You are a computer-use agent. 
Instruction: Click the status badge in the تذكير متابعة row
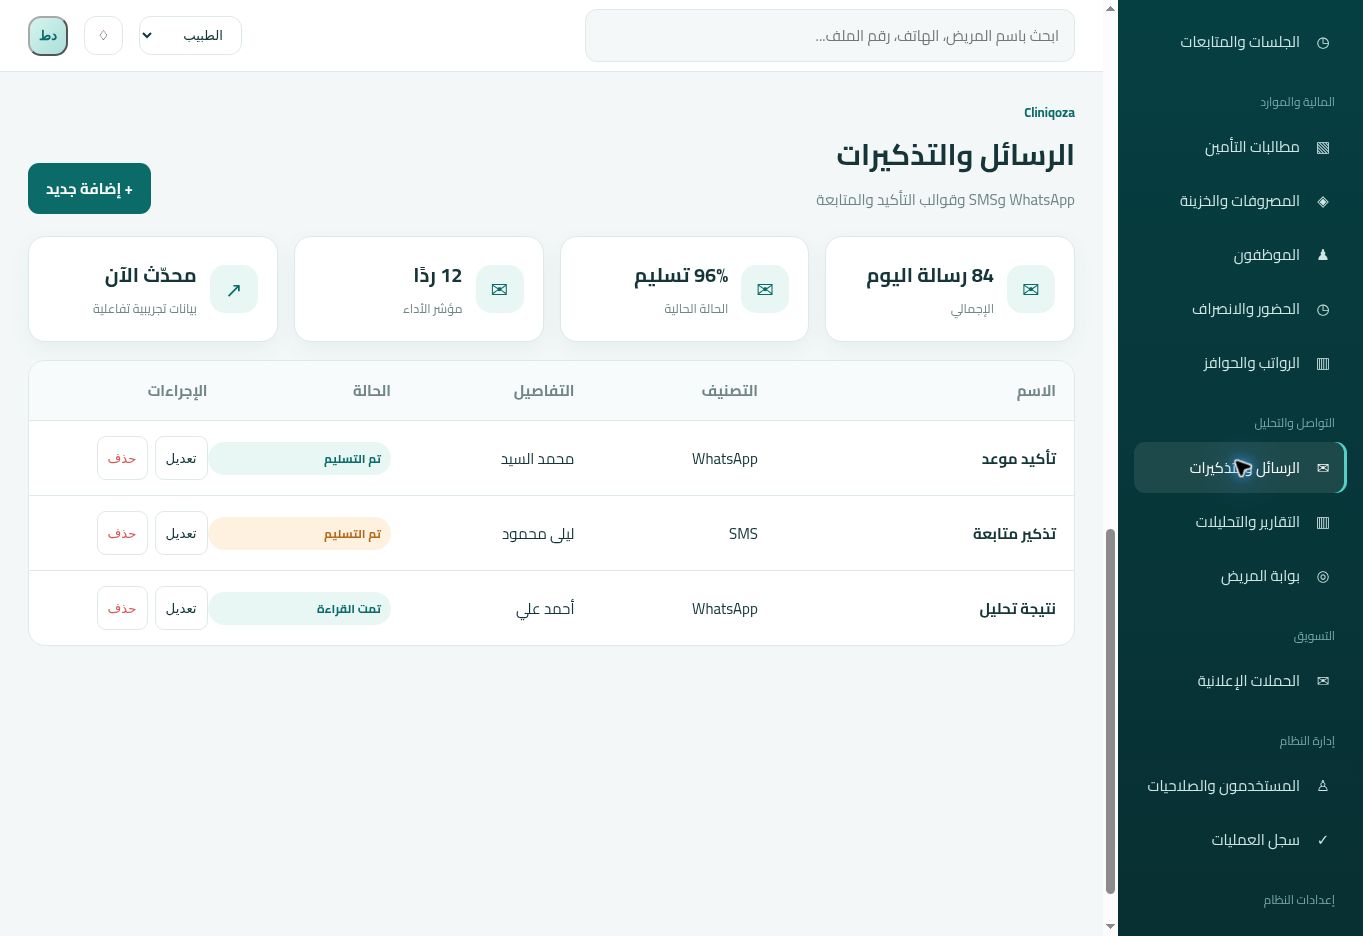[299, 533]
